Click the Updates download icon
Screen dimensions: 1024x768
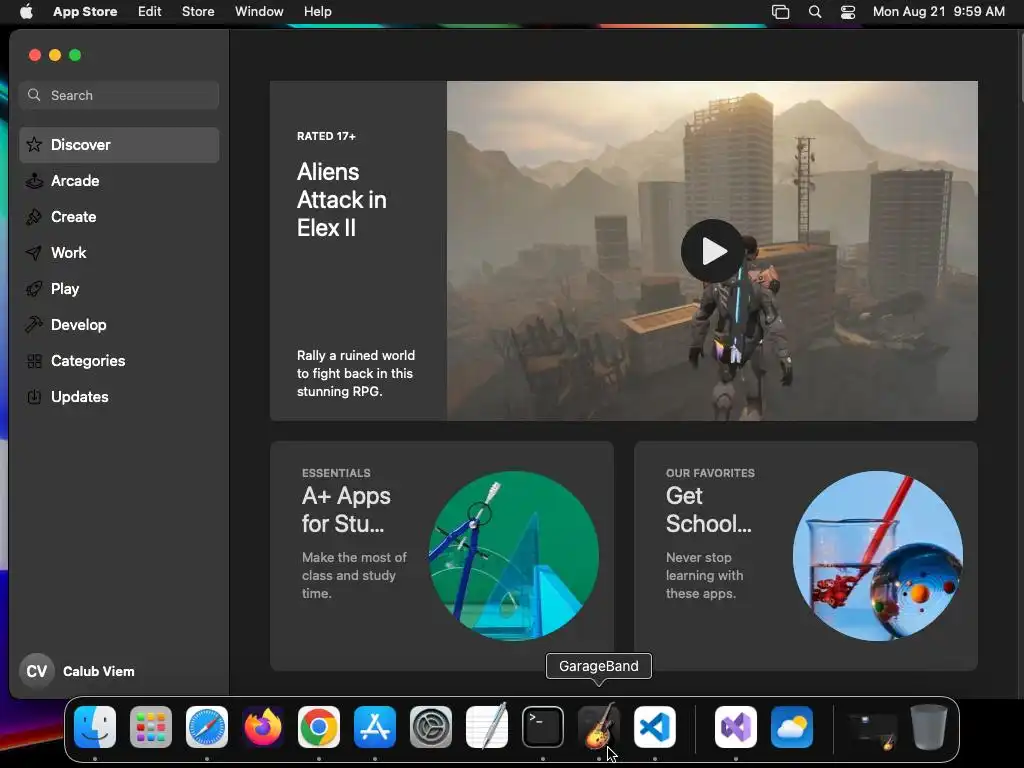(x=34, y=397)
